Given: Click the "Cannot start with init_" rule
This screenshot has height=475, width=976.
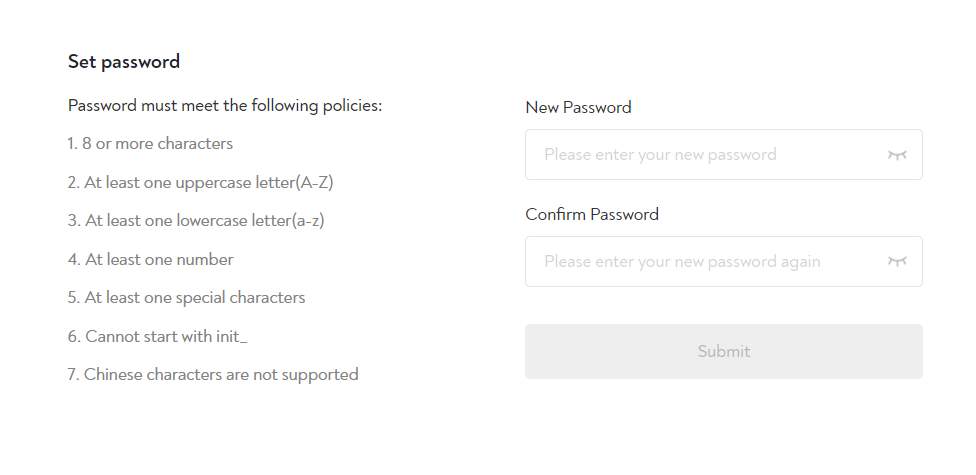Looking at the screenshot, I should (157, 337).
